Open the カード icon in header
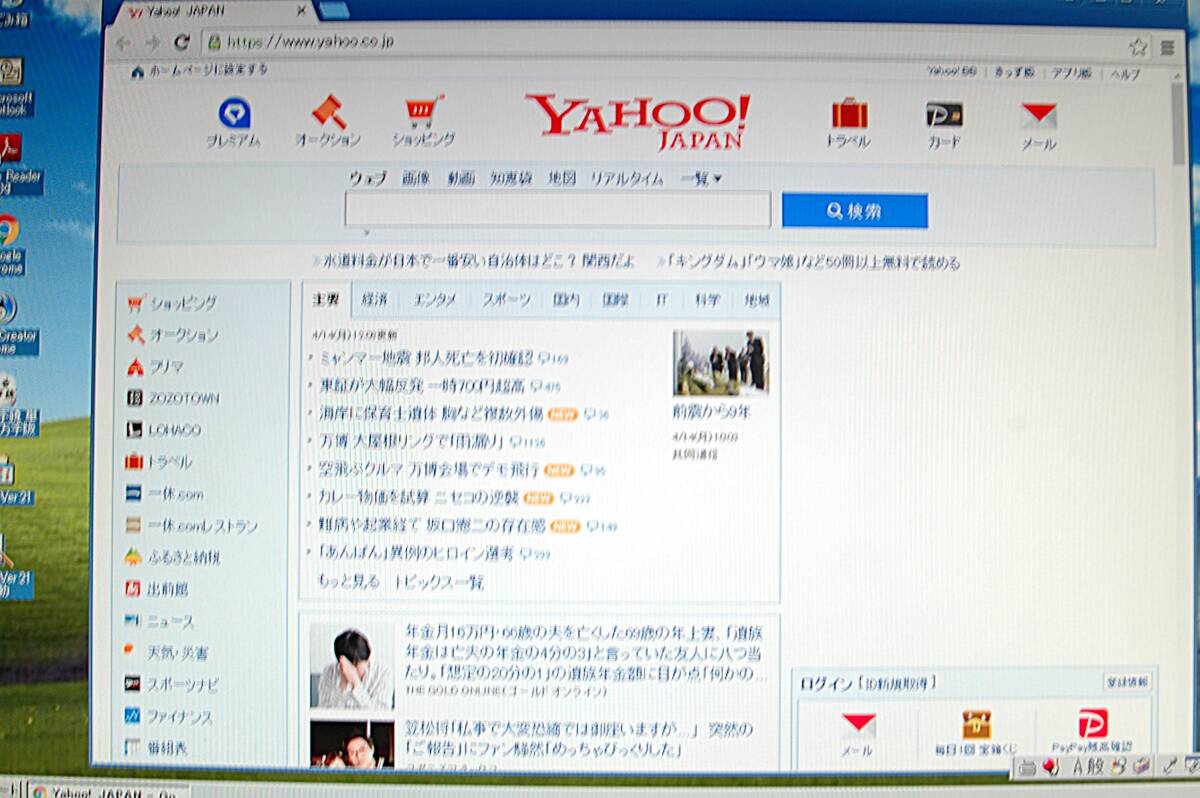Image resolution: width=1200 pixels, height=798 pixels. coord(944,114)
